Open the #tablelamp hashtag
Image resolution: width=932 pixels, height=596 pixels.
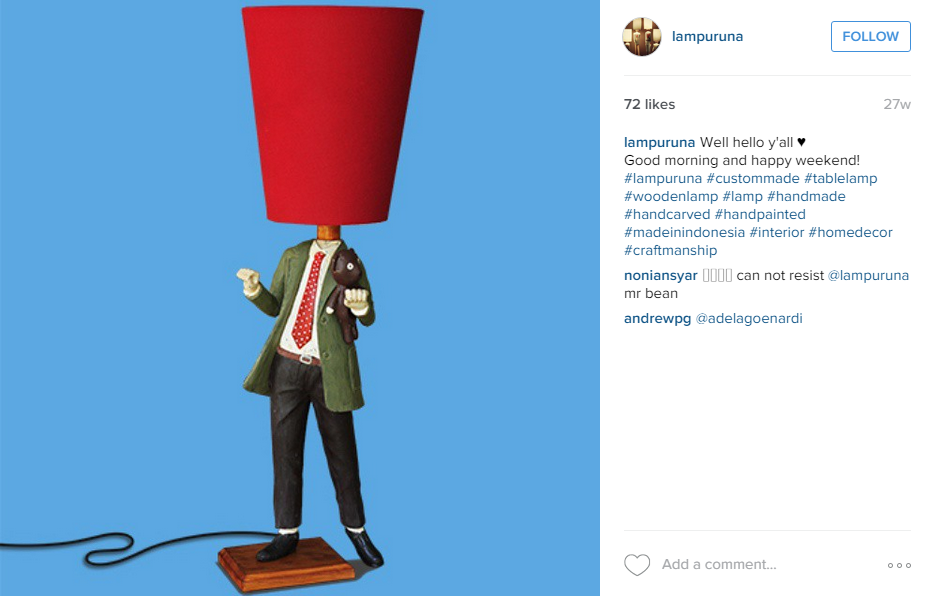coord(840,178)
